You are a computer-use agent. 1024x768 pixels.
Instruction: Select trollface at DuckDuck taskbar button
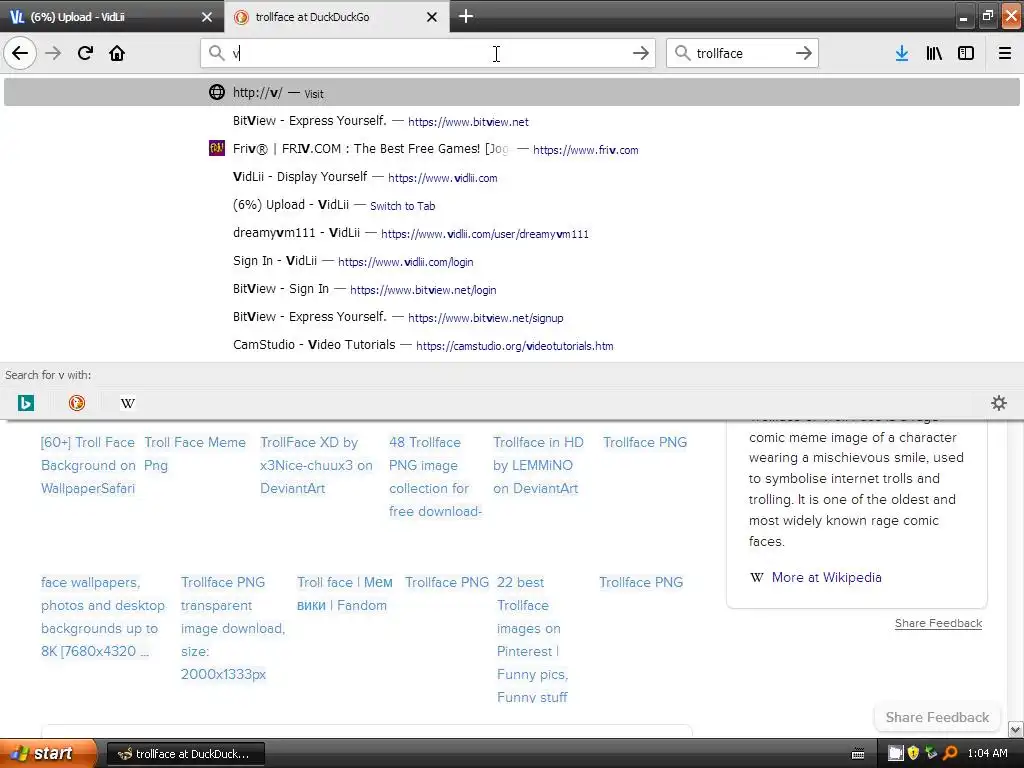pos(185,754)
